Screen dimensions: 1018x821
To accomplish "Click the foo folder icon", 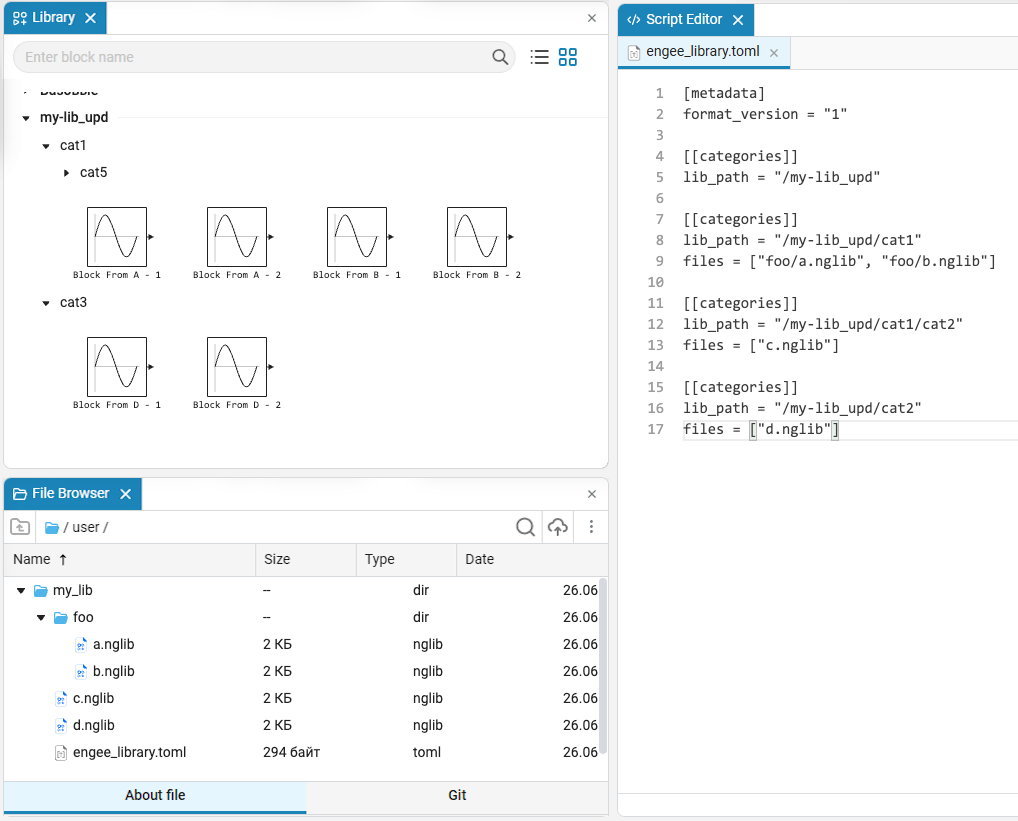I will pos(61,618).
